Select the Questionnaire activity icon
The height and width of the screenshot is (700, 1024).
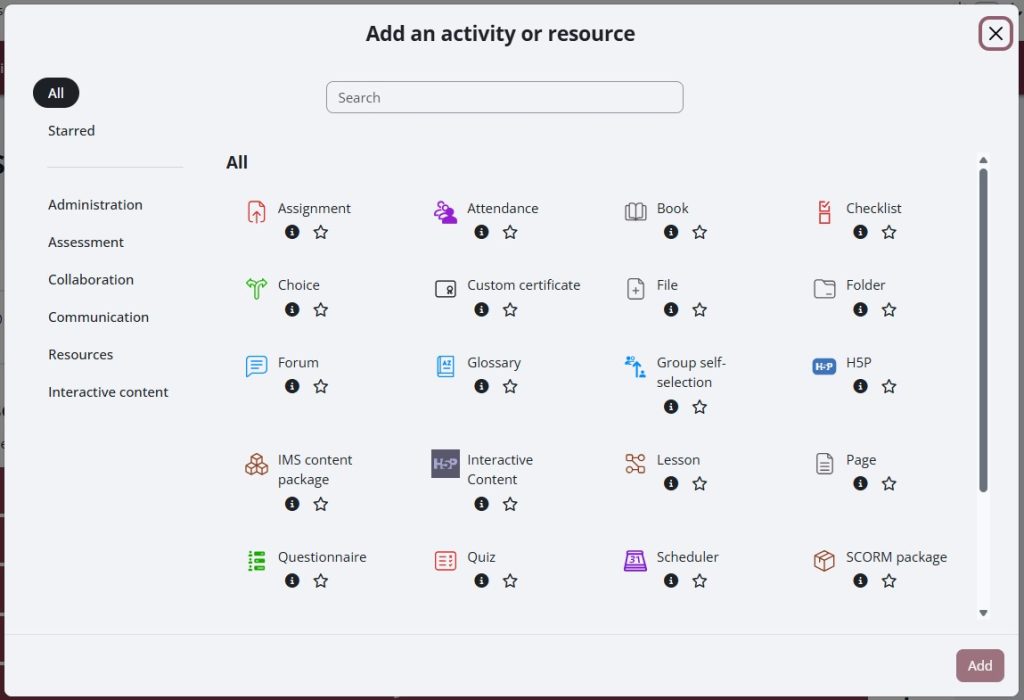tap(257, 559)
